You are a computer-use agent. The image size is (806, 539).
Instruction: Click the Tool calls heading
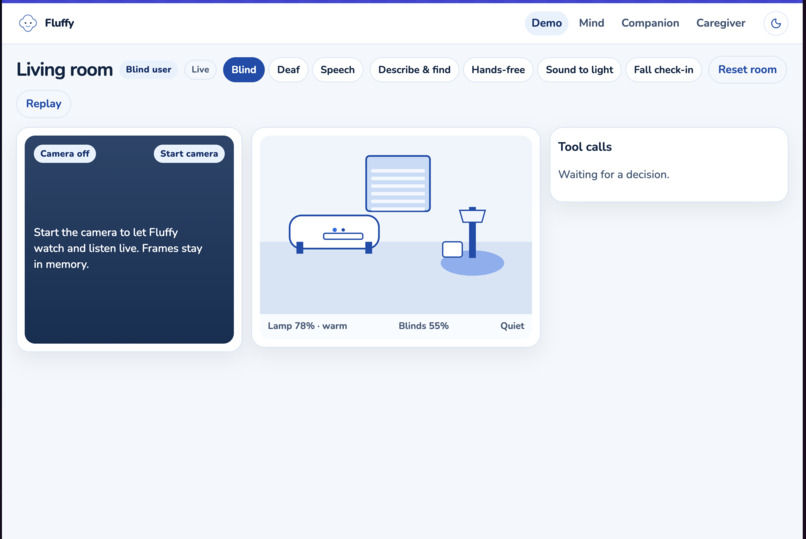(585, 147)
